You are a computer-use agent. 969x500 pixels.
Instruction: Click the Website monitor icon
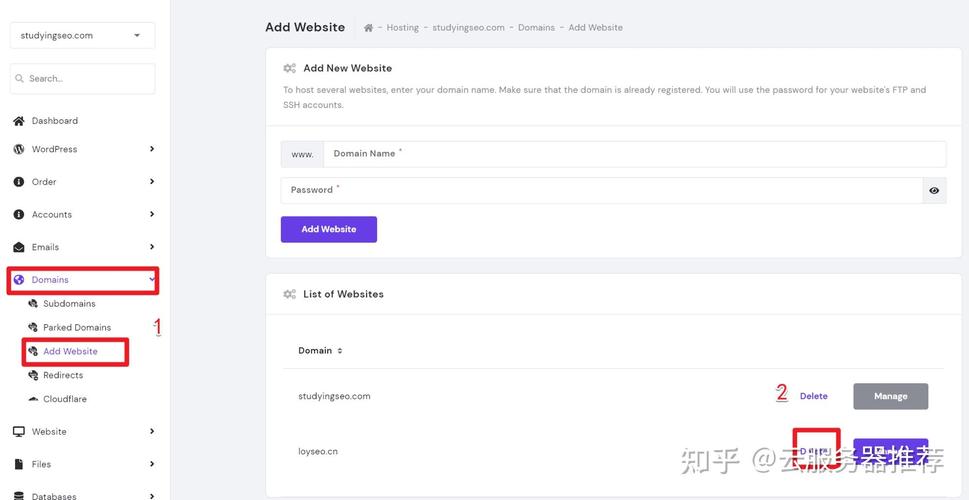click(18, 432)
